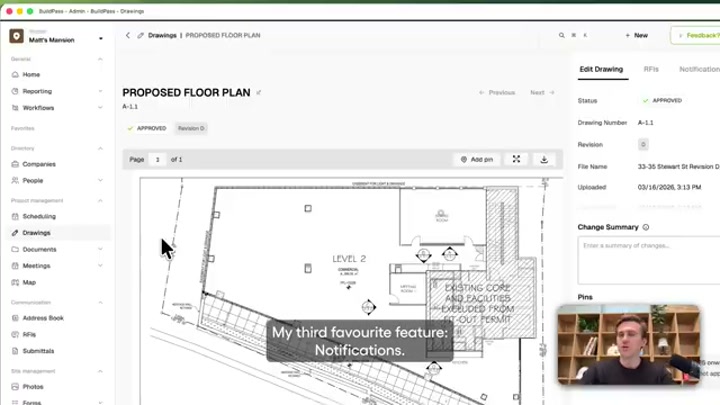Expand the People submenu chevron

pos(100,180)
